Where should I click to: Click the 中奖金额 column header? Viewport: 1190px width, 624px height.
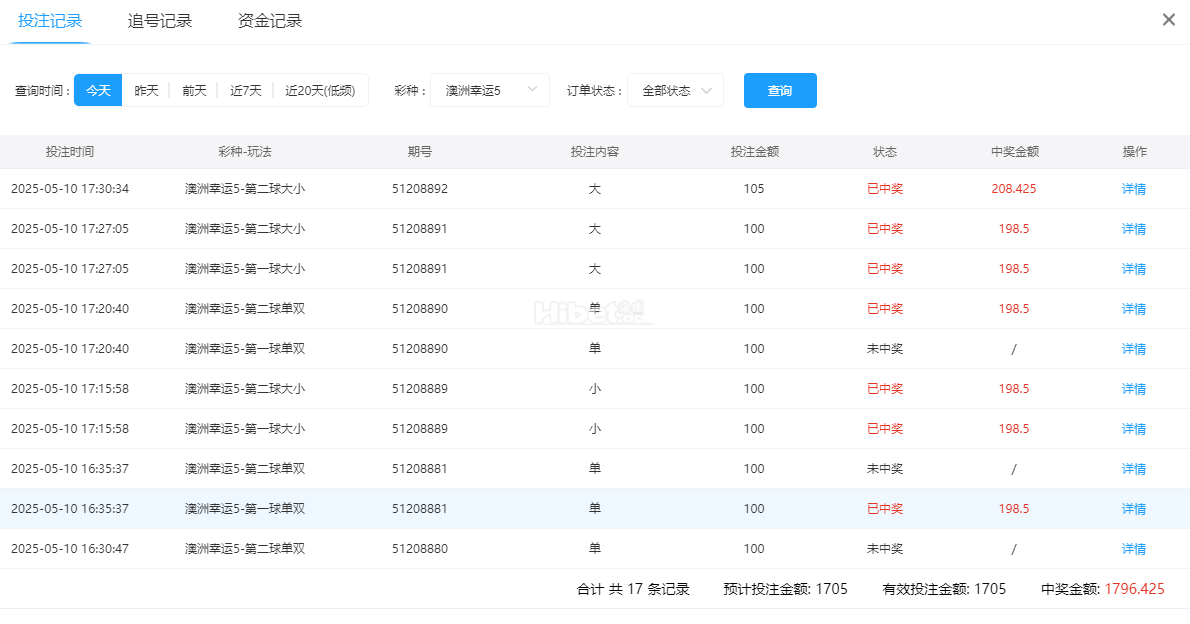[1014, 152]
